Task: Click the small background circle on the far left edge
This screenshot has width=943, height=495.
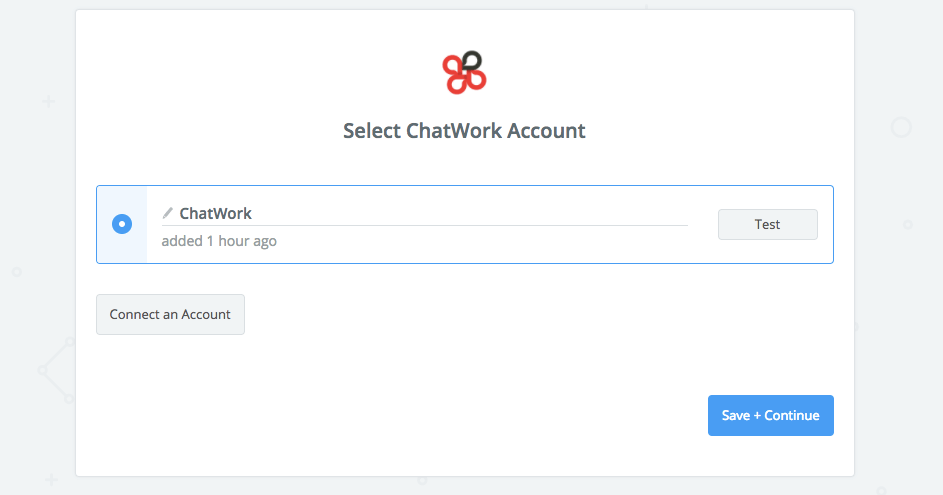Action: click(17, 271)
